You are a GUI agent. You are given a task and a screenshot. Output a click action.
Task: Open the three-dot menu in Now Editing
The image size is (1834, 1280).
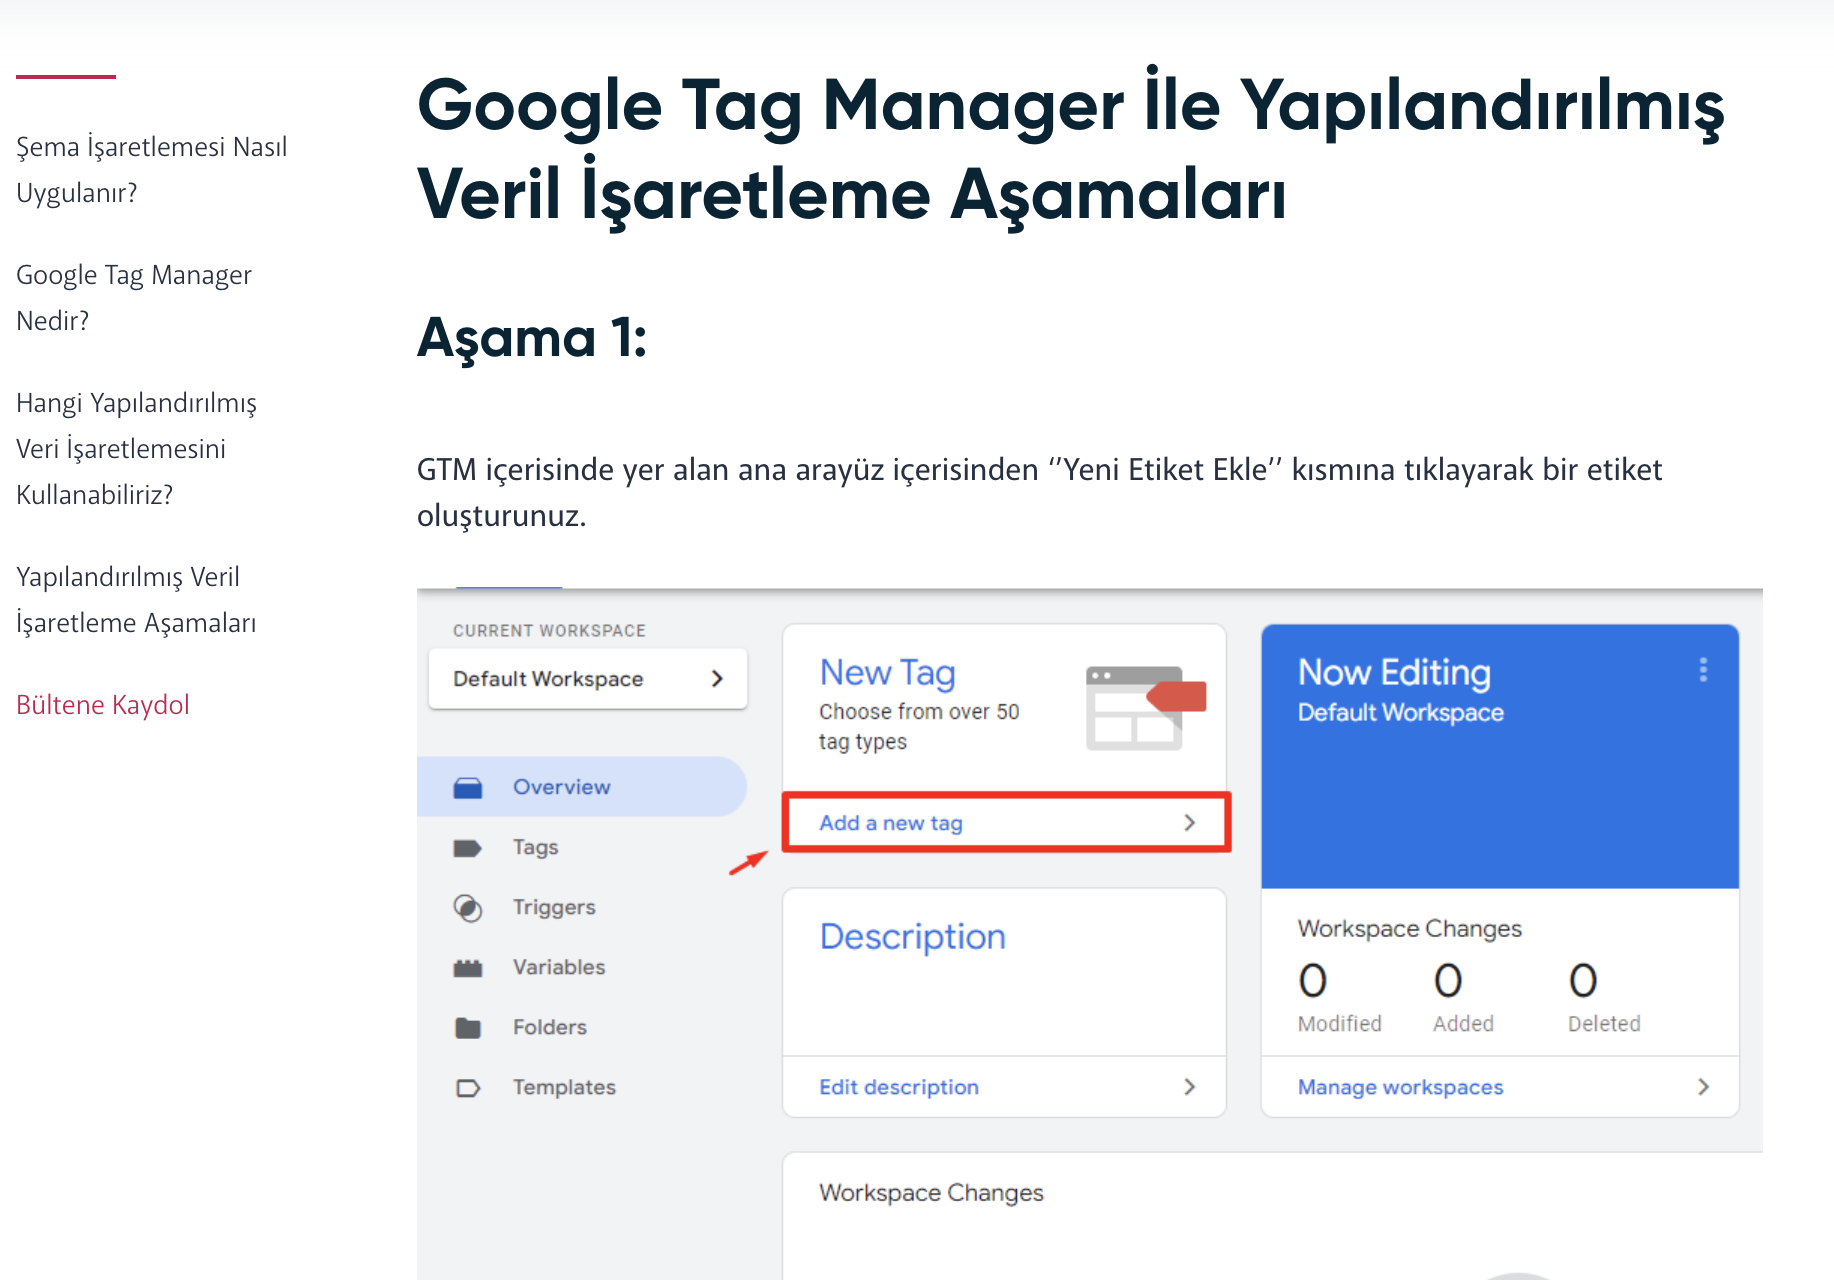[1703, 670]
